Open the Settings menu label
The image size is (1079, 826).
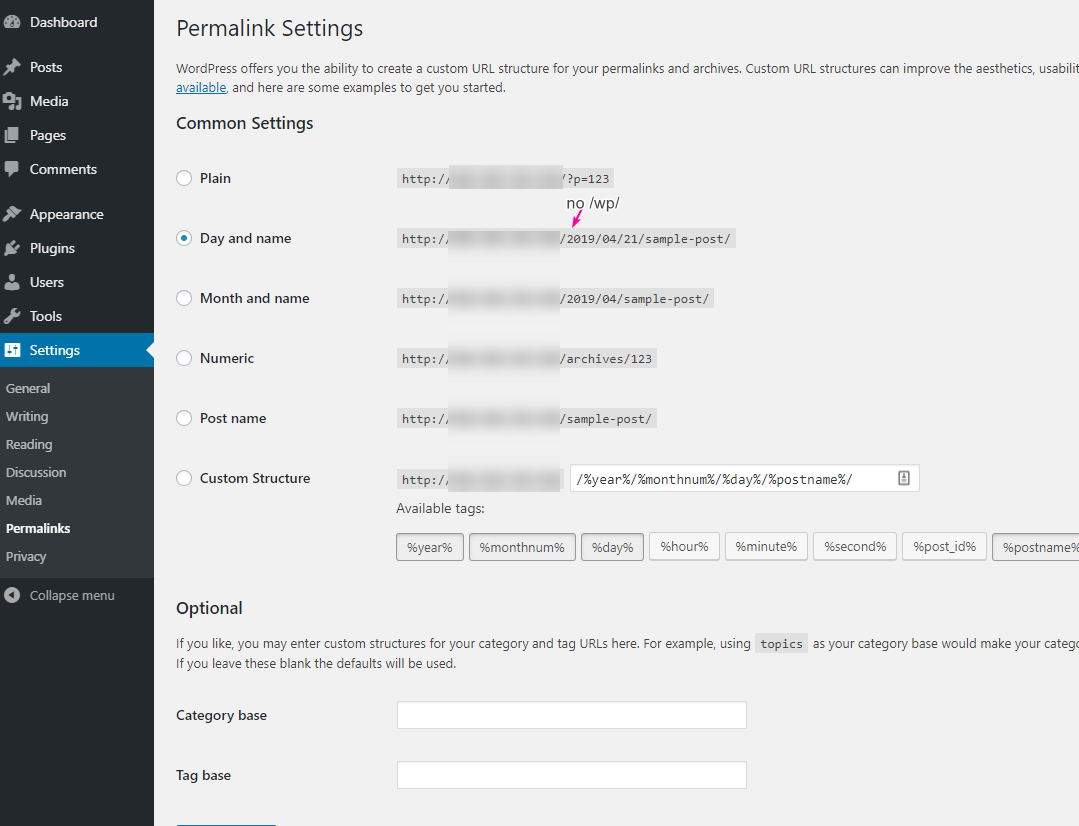(x=54, y=350)
